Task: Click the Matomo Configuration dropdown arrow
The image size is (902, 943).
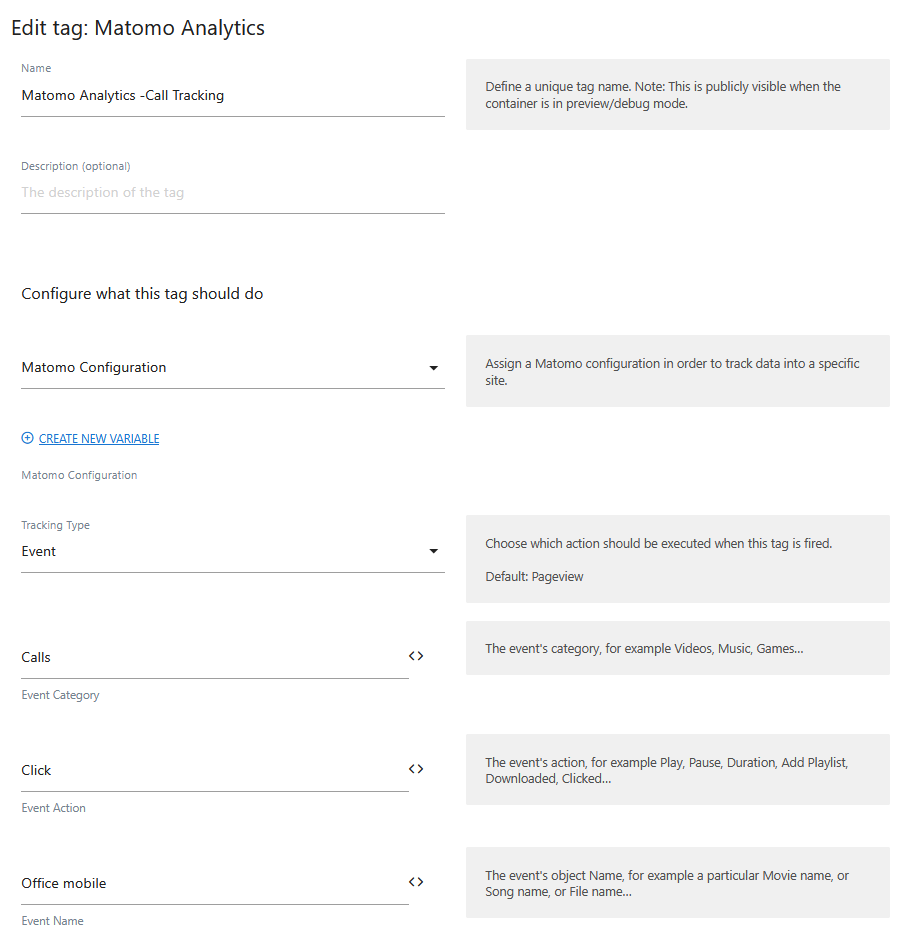Action: coord(433,368)
